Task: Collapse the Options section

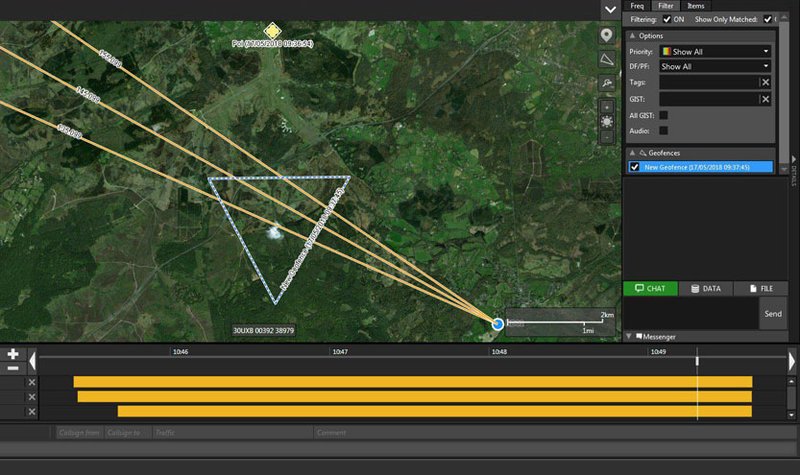Action: click(634, 35)
